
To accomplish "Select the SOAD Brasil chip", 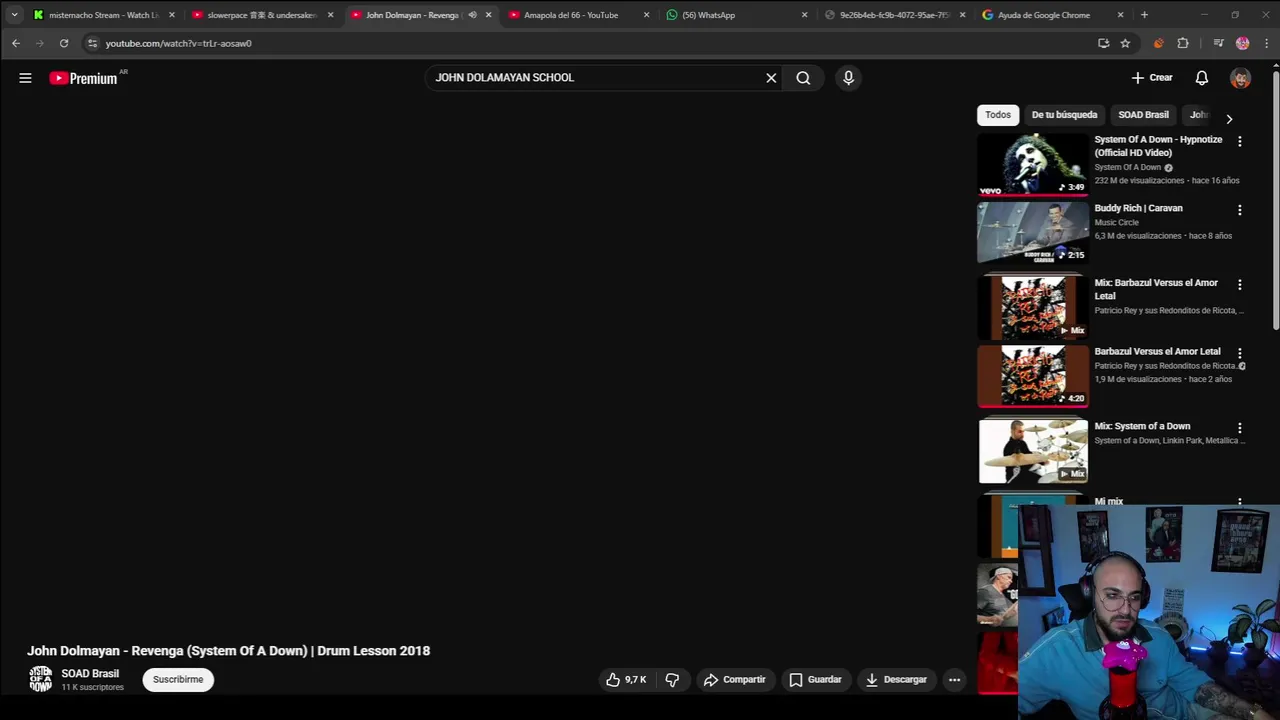I will (x=1143, y=115).
